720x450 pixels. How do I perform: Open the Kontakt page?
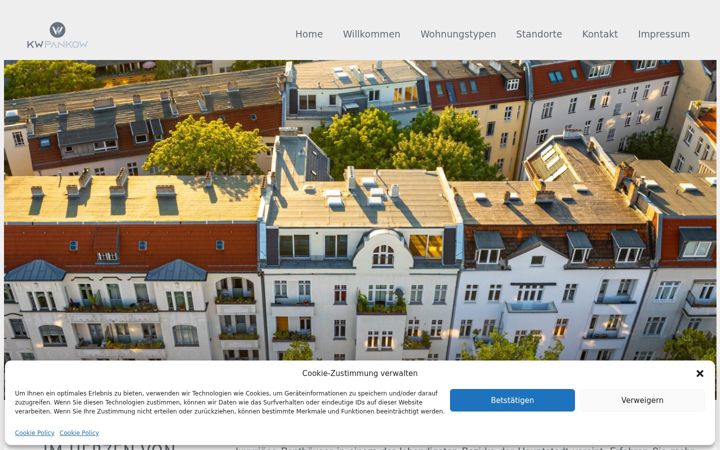pos(600,34)
